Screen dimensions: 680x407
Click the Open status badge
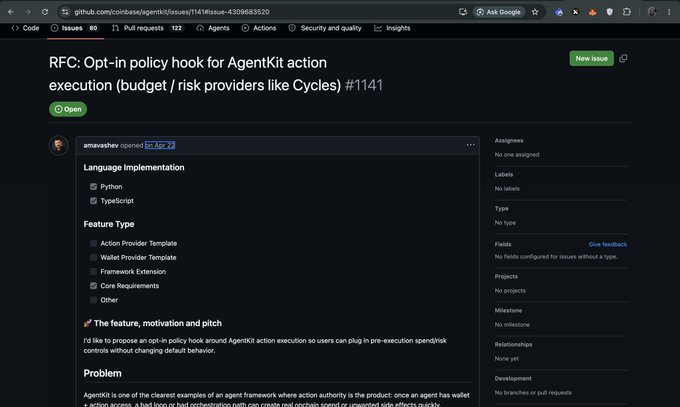(x=68, y=109)
